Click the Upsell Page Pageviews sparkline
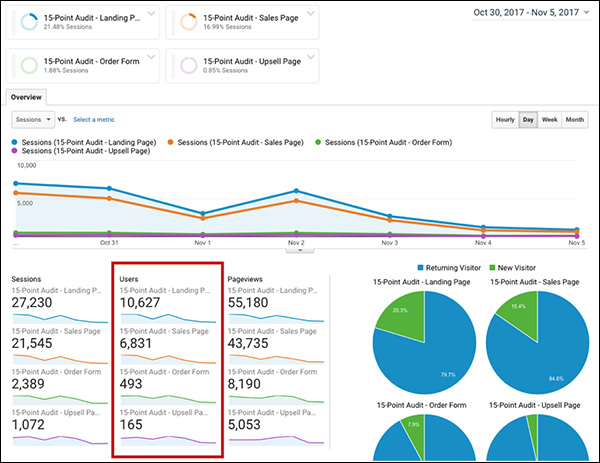 coord(277,440)
